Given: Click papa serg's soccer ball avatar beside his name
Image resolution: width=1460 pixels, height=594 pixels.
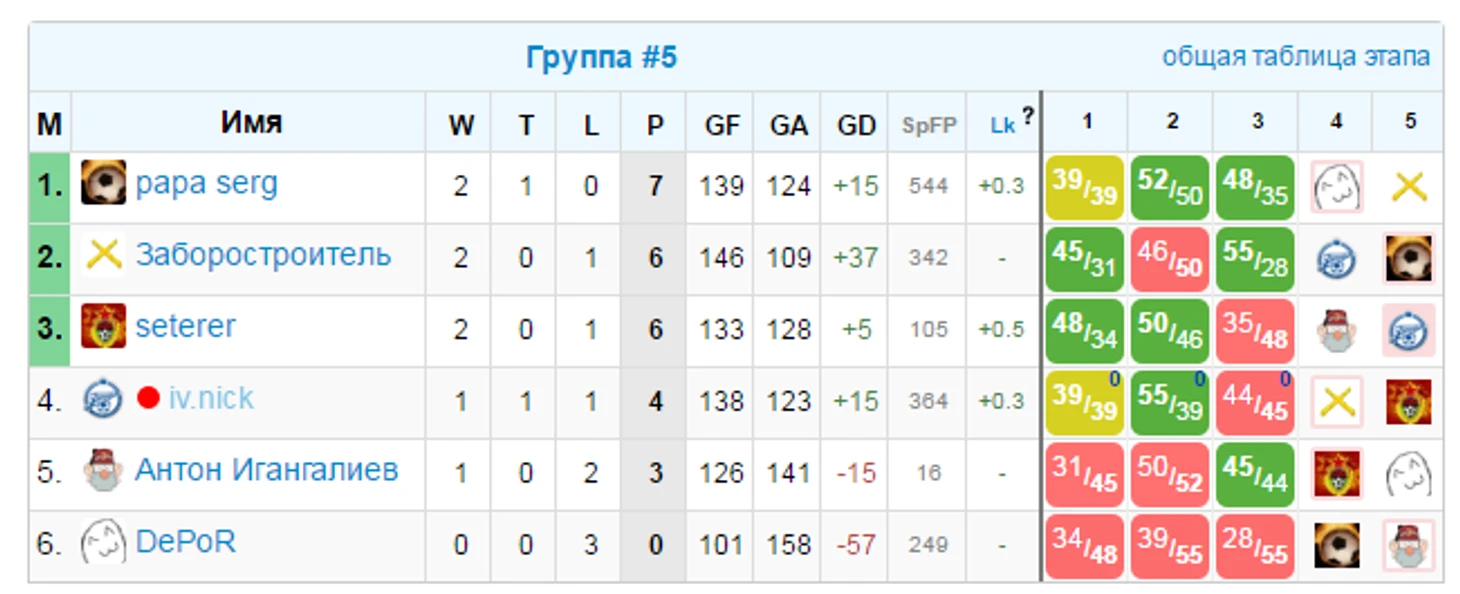Looking at the screenshot, I should coord(103,183).
